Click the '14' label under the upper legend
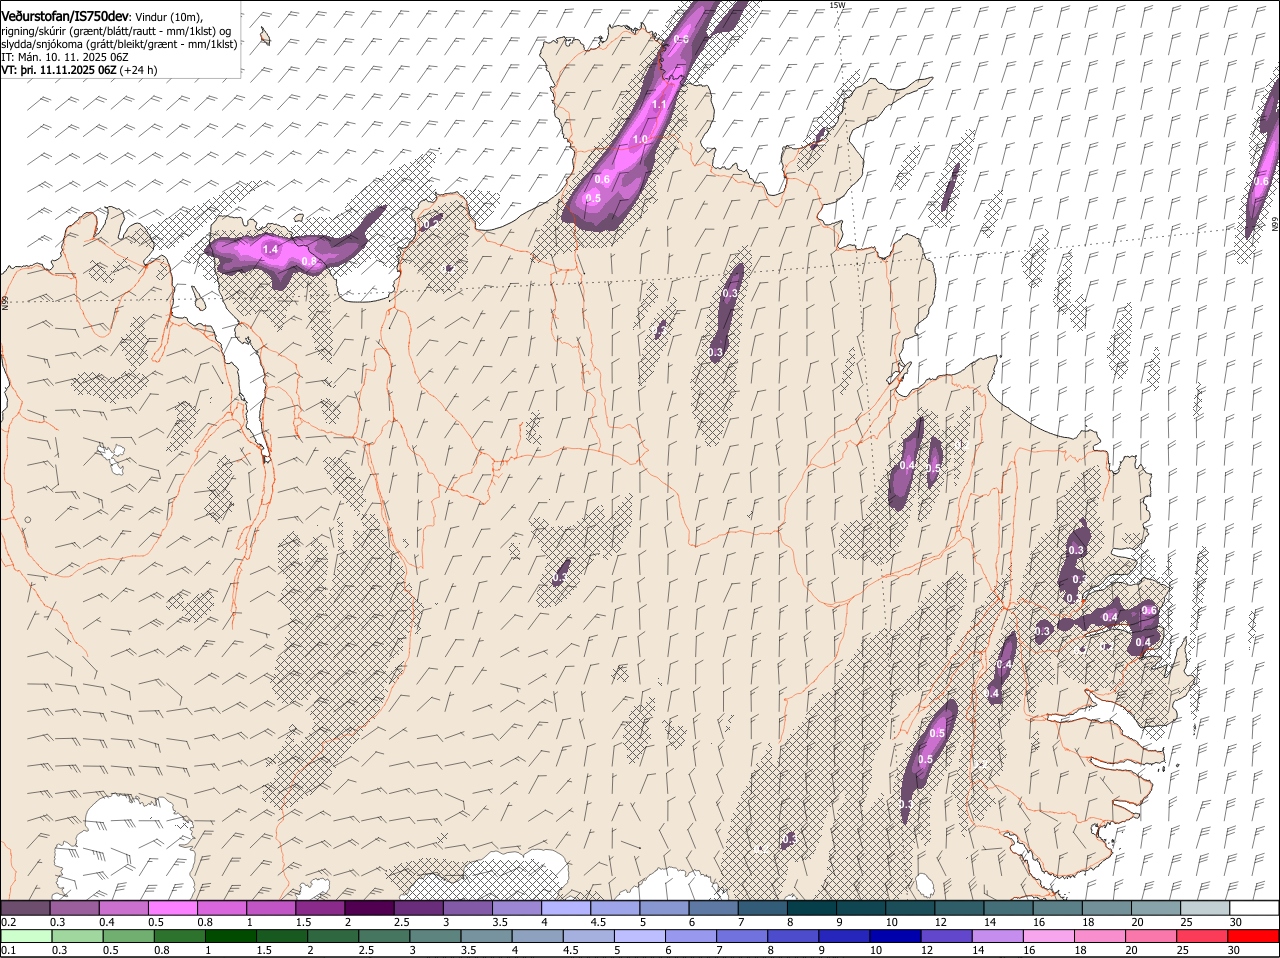This screenshot has height=958, width=1280. (x=989, y=922)
